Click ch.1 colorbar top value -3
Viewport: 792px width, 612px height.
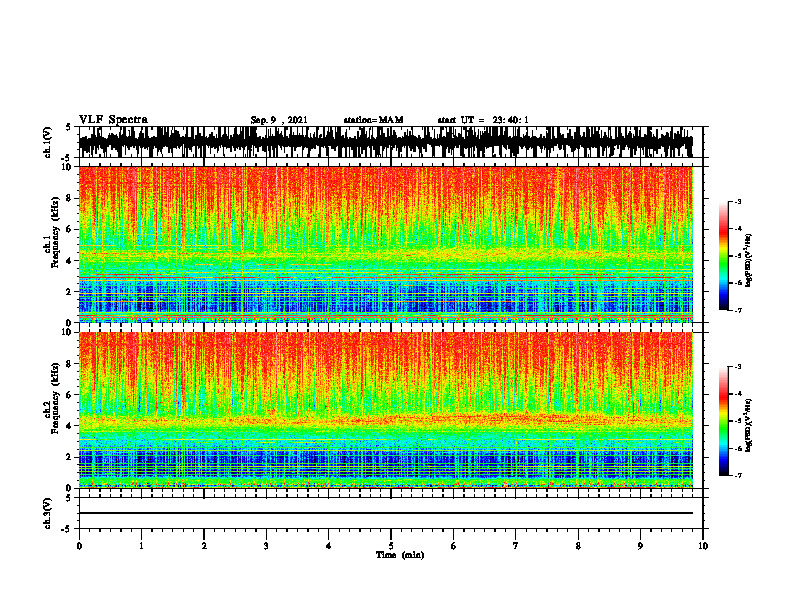(x=738, y=201)
